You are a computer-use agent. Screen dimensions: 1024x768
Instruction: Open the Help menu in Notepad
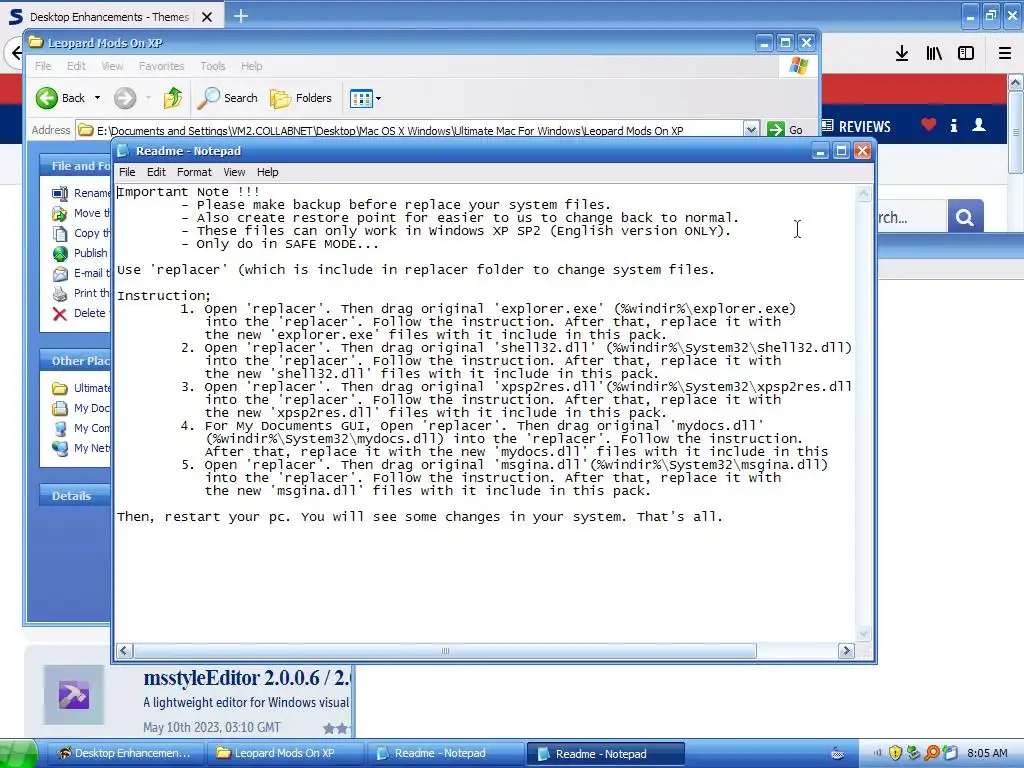pyautogui.click(x=267, y=172)
